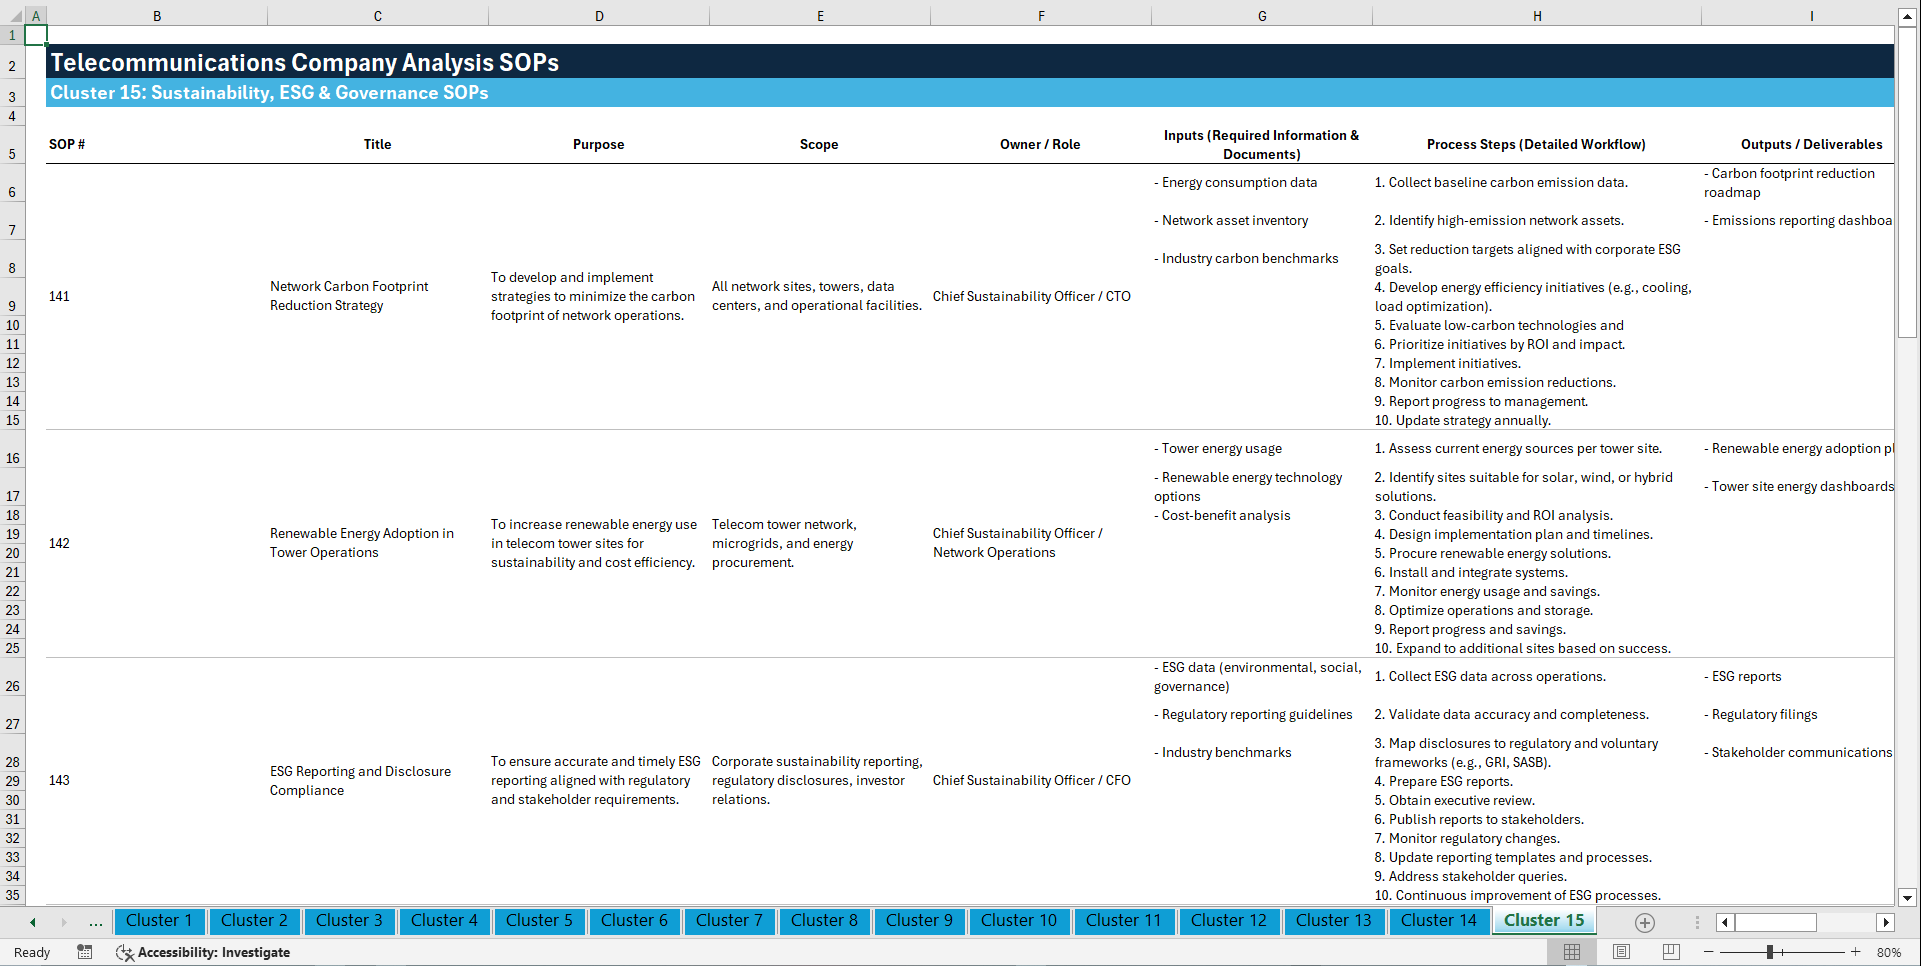Zoom in using the plus control
Image resolution: width=1921 pixels, height=966 pixels.
click(x=1857, y=952)
